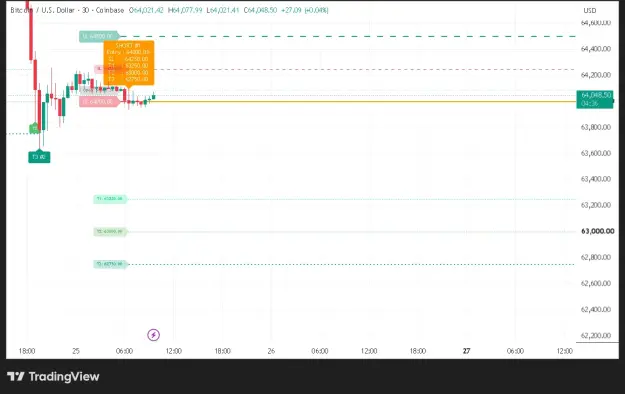Click the low value L64,021.41
The image size is (625, 394).
click(x=223, y=10)
